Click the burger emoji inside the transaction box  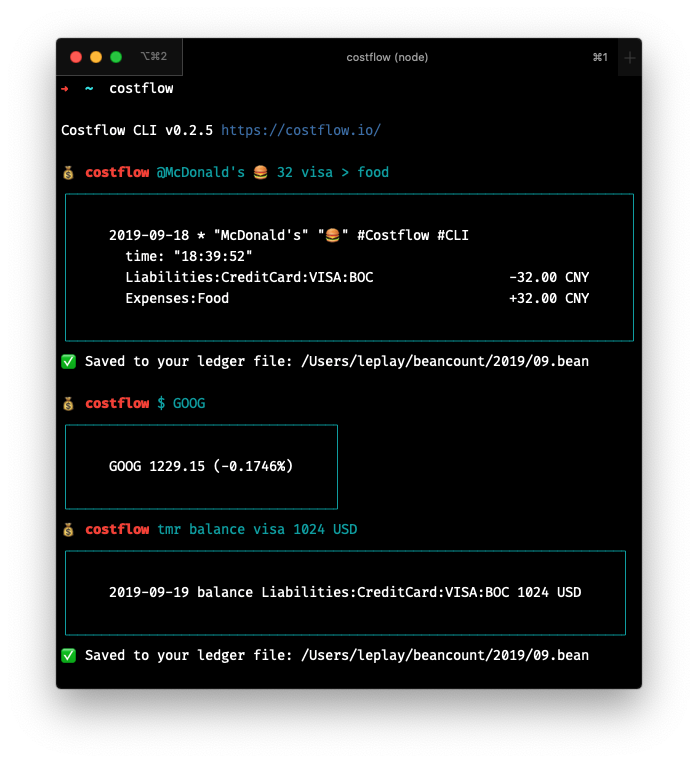click(332, 236)
